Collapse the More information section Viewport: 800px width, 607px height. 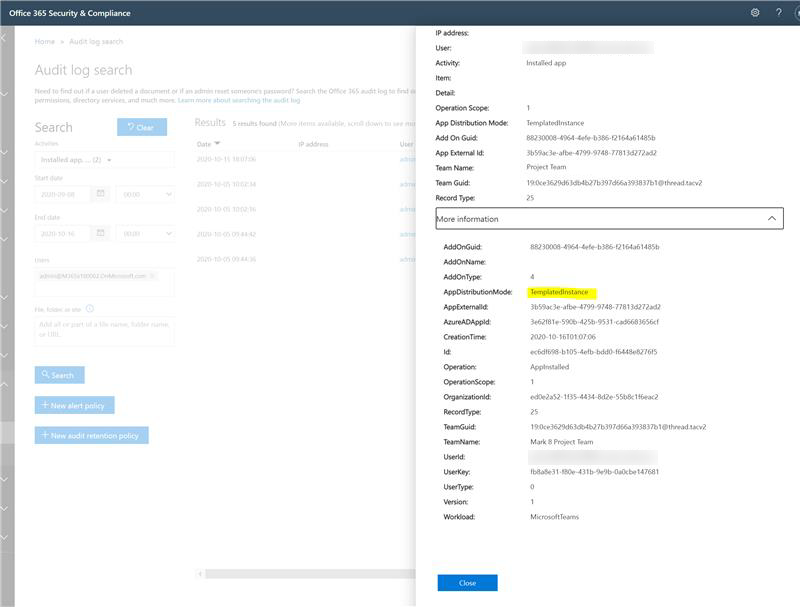pos(771,218)
